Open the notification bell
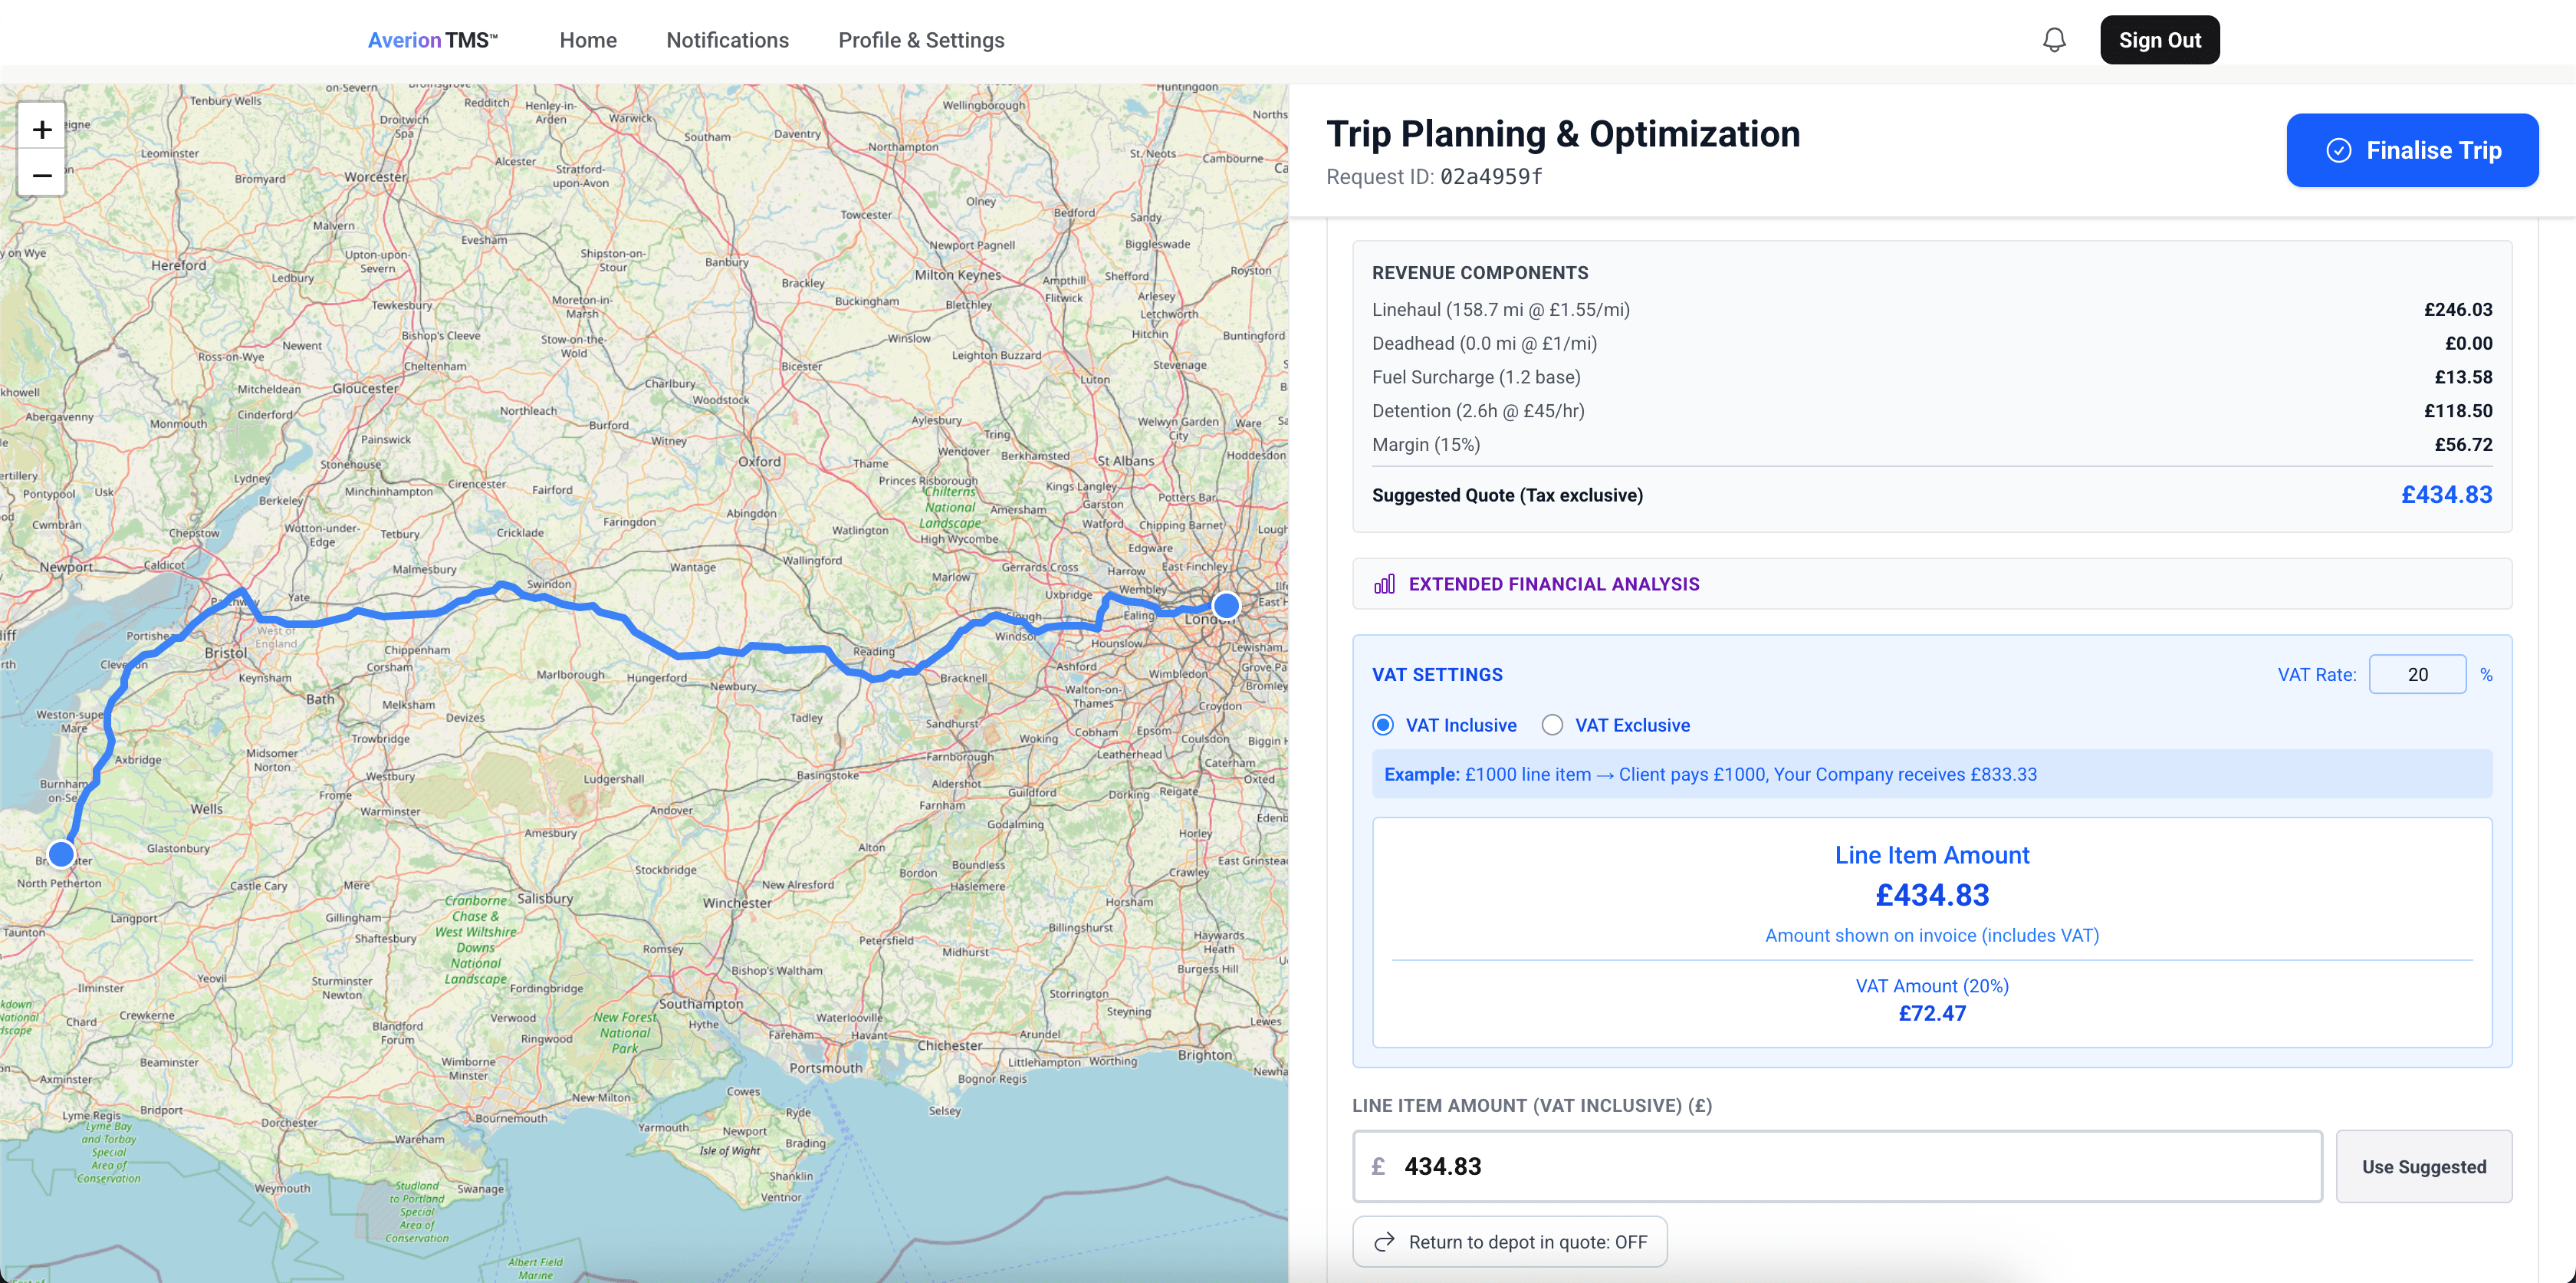The height and width of the screenshot is (1283, 2576). tap(2054, 40)
